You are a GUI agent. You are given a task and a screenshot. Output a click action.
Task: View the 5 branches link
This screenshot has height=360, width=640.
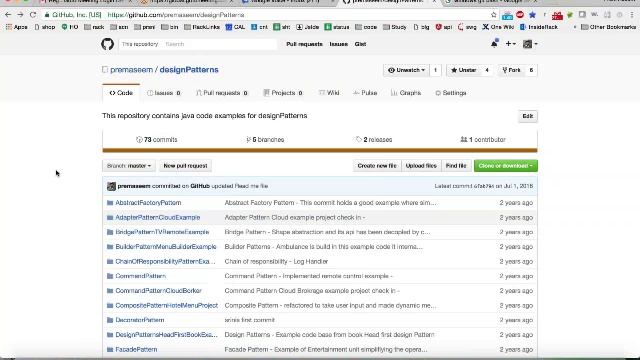(265, 140)
